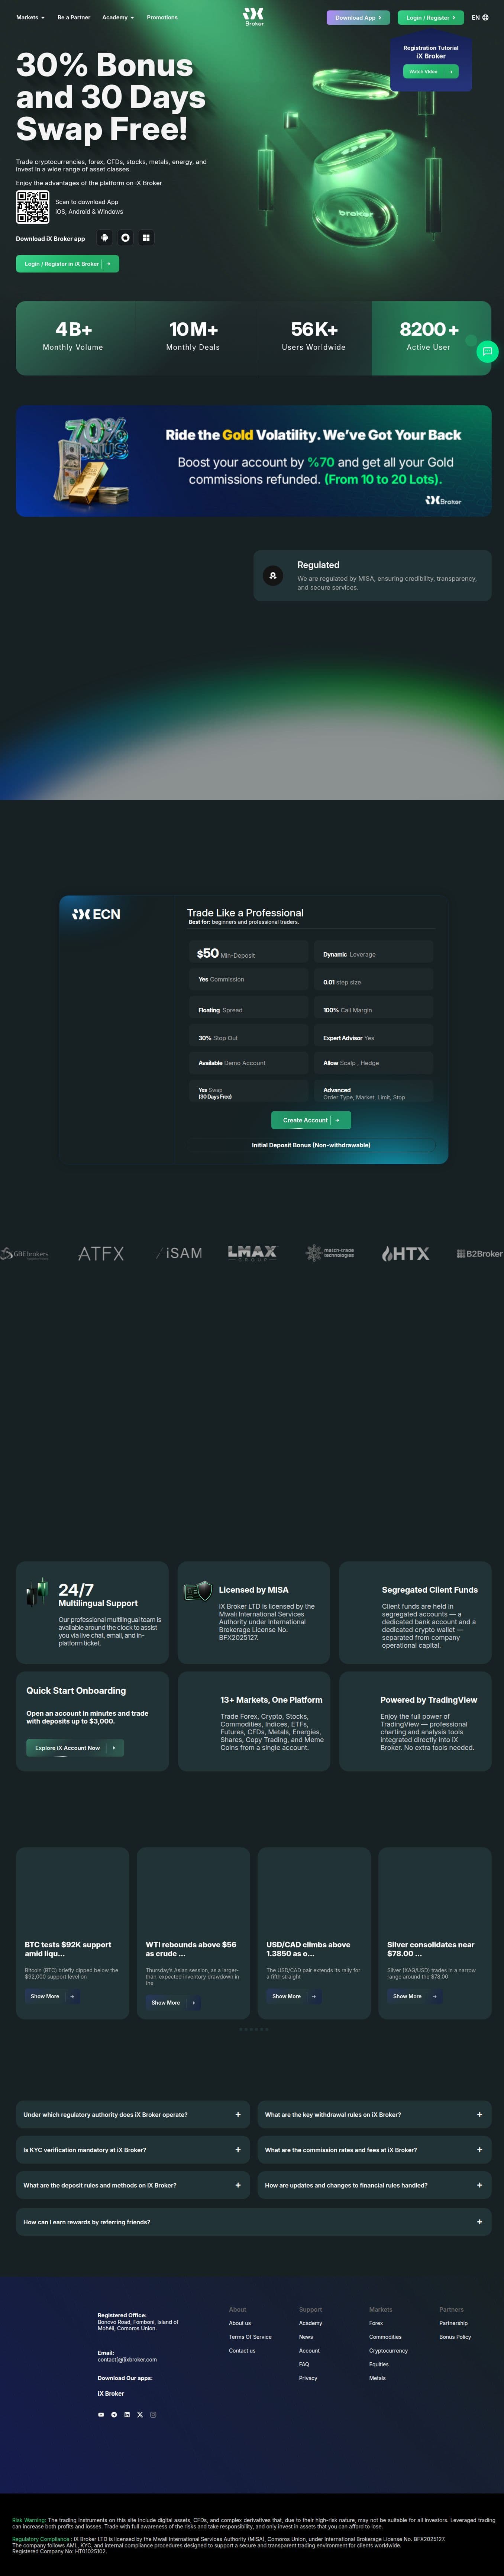504x2576 pixels.
Task: Click Create Account button on ECN card
Action: (x=311, y=1120)
